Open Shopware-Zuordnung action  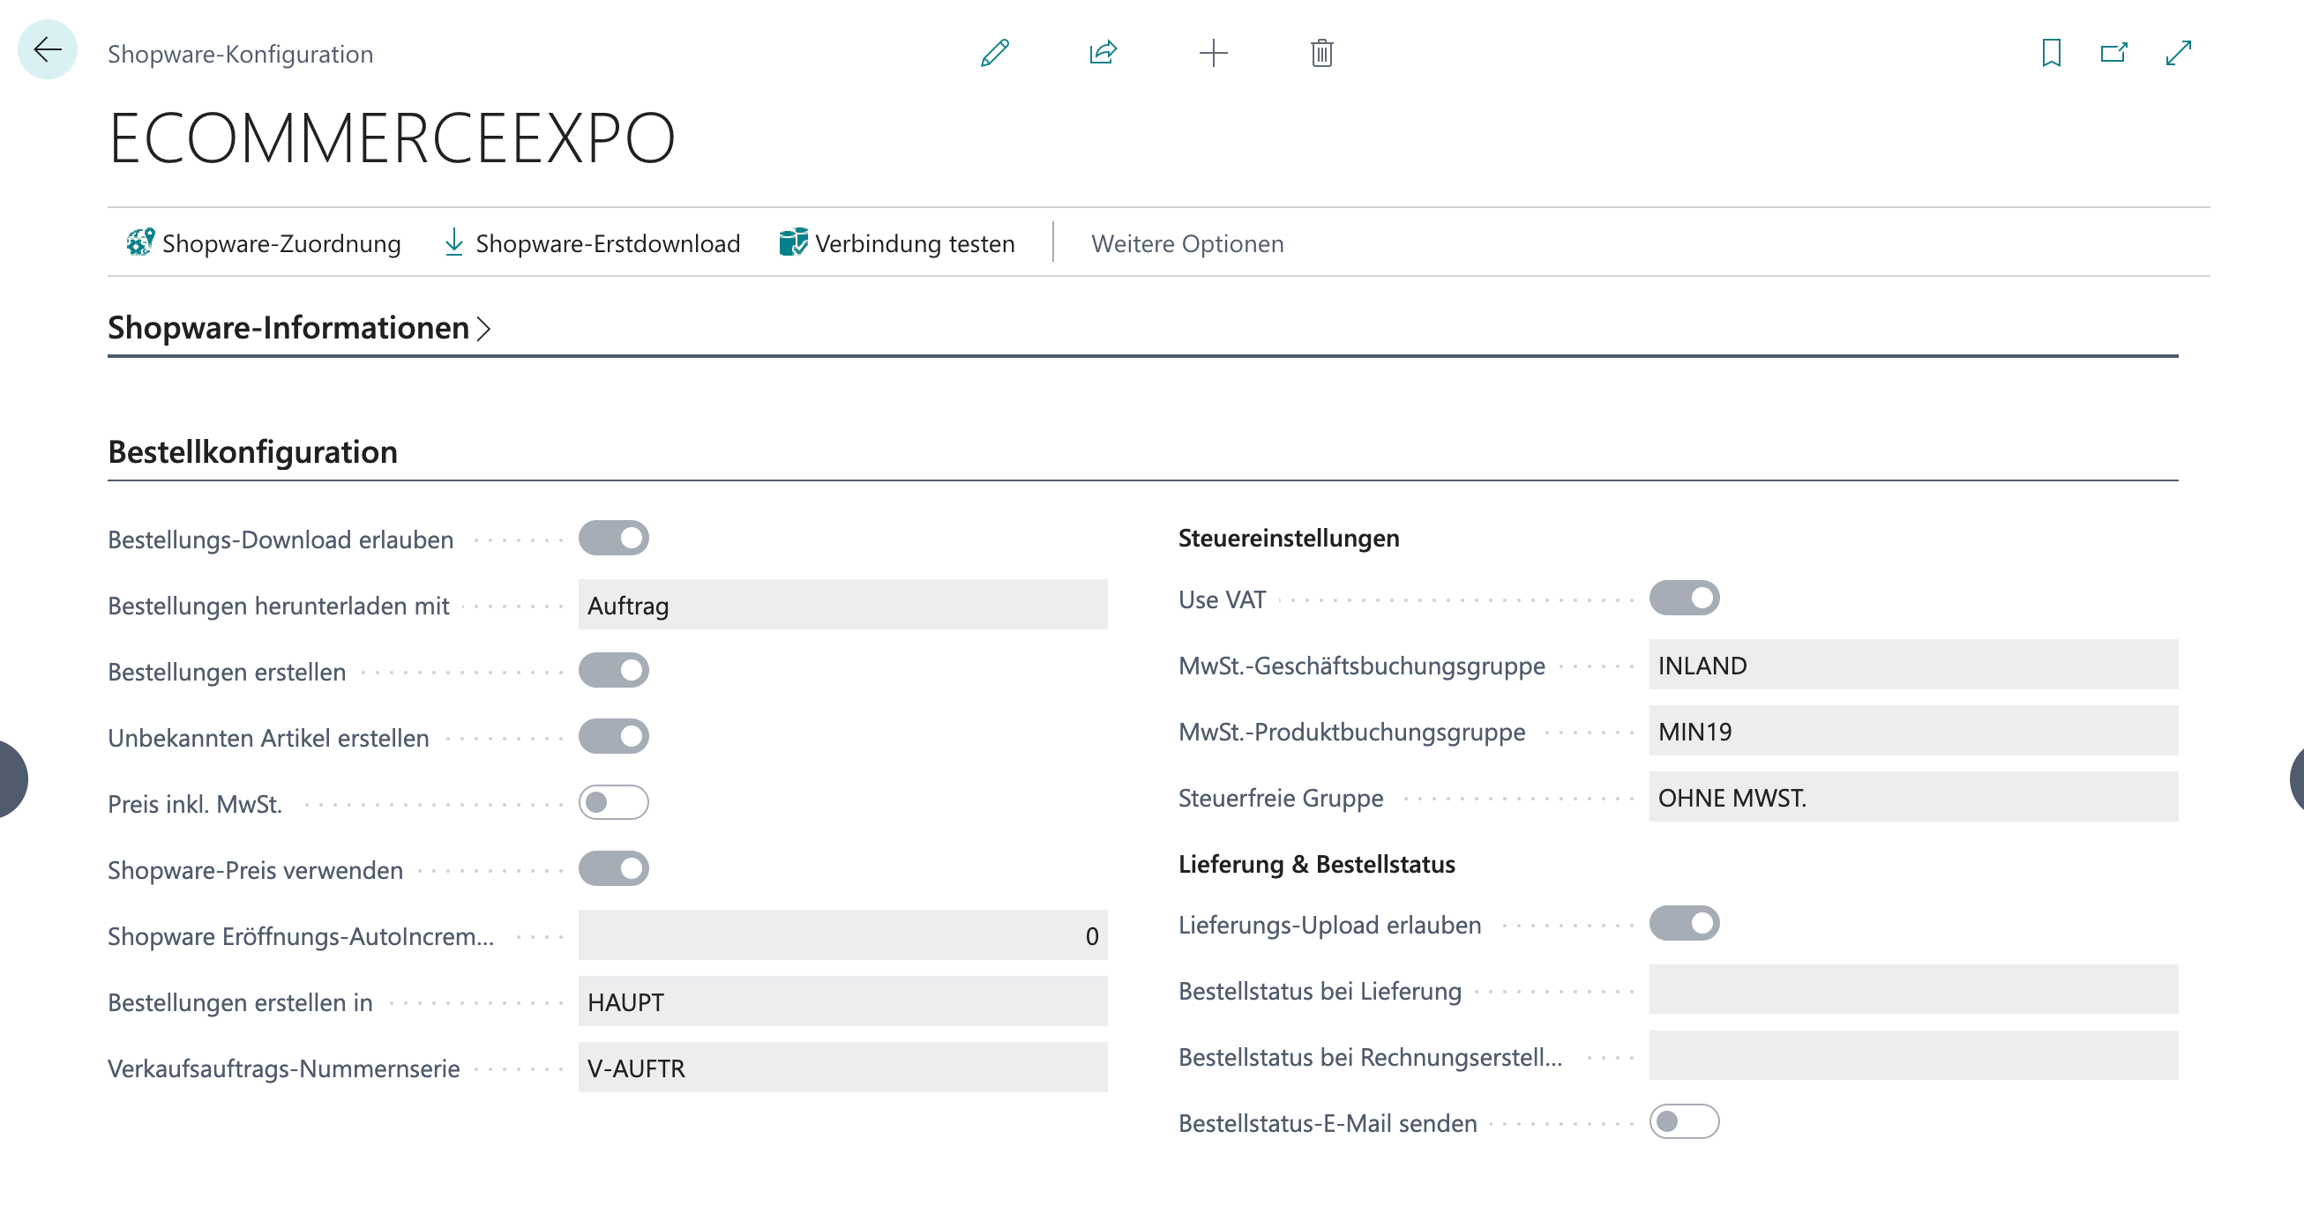pyautogui.click(x=264, y=243)
